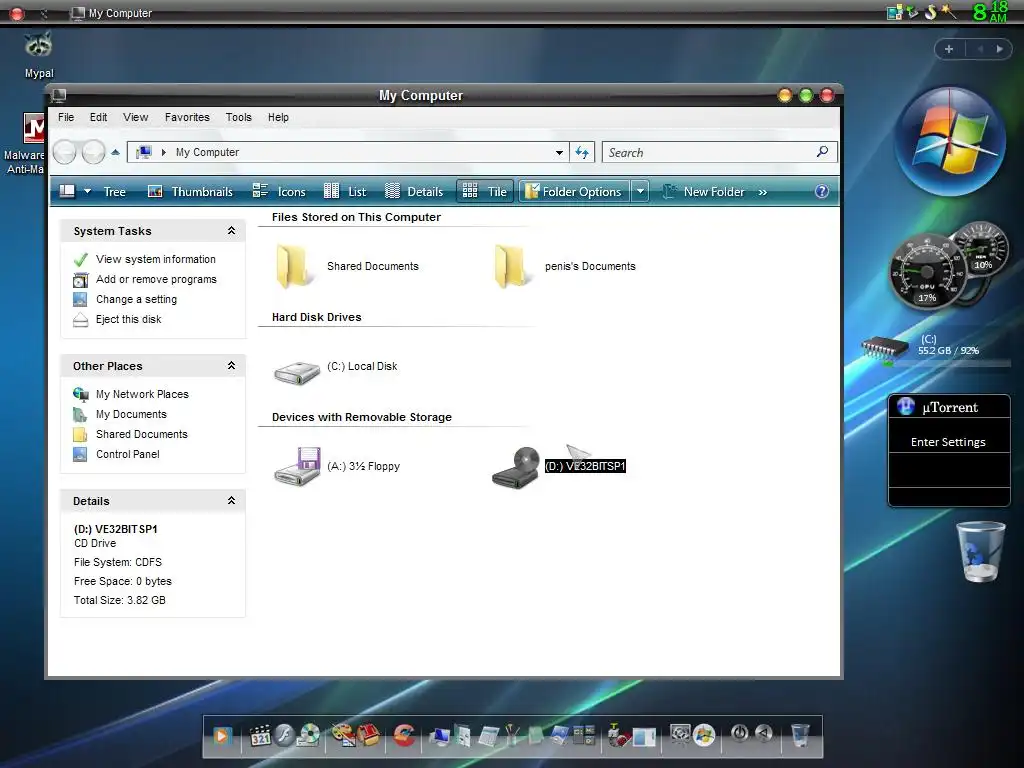
Task: Switch to List view
Action: (345, 191)
